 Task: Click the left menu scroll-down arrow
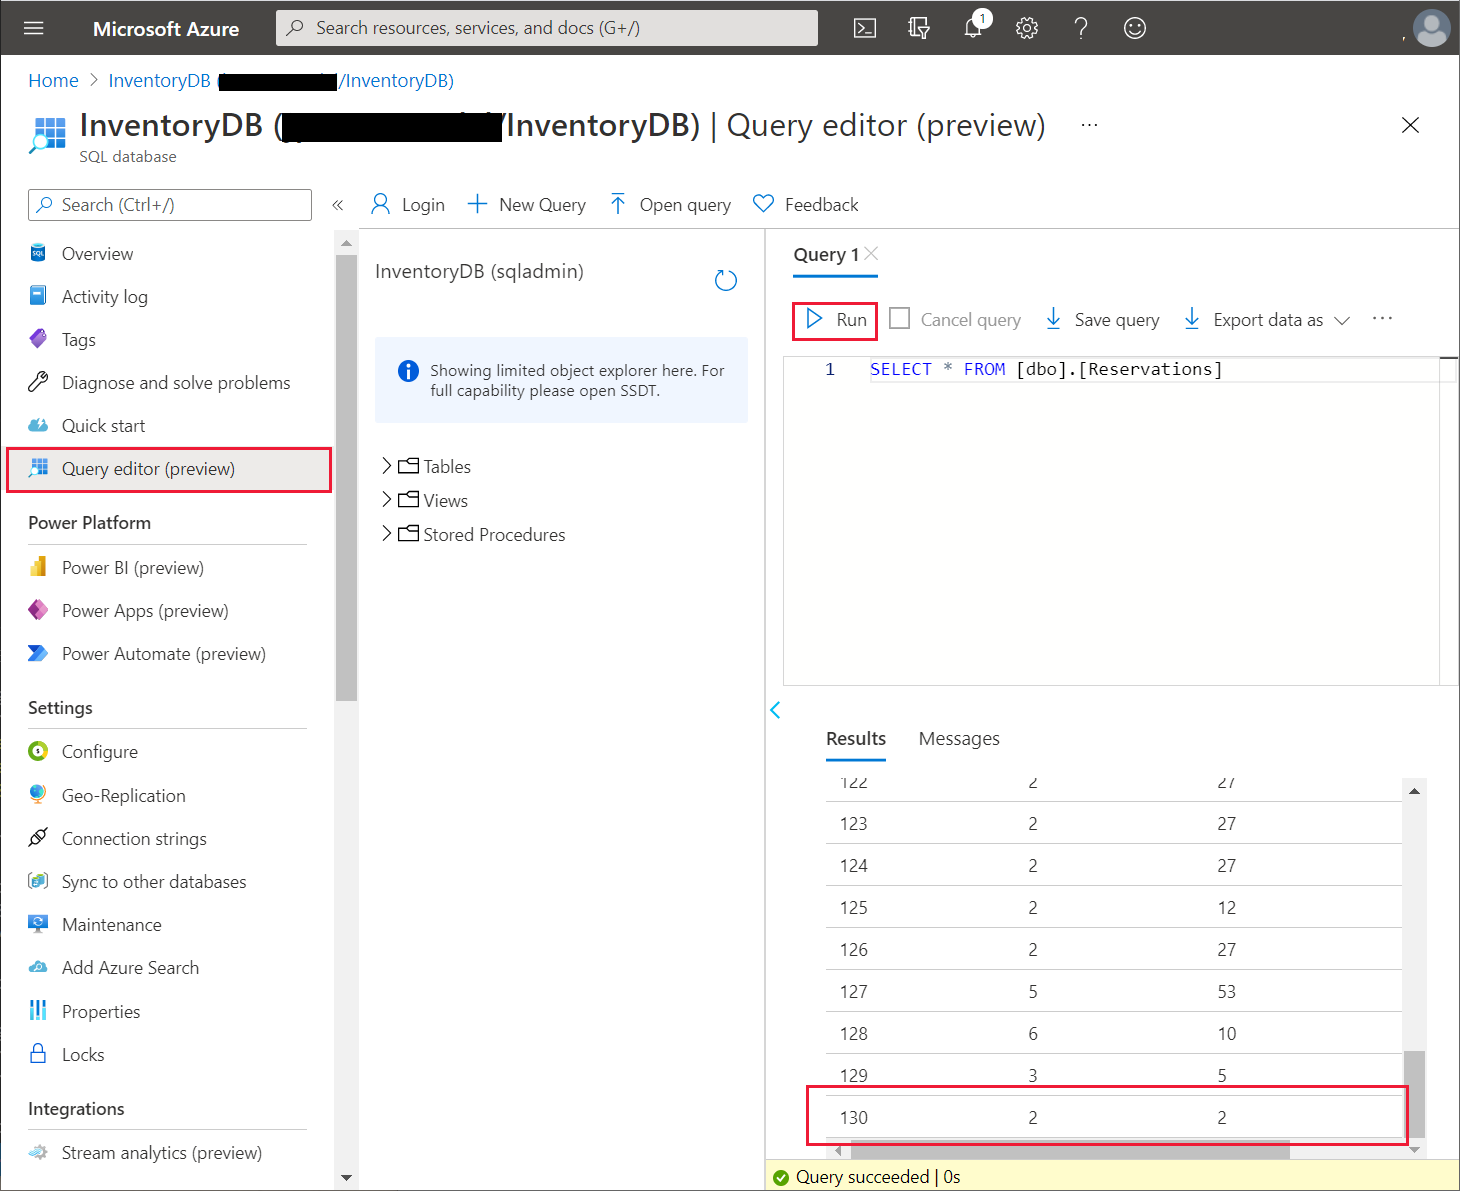pyautogui.click(x=346, y=1178)
